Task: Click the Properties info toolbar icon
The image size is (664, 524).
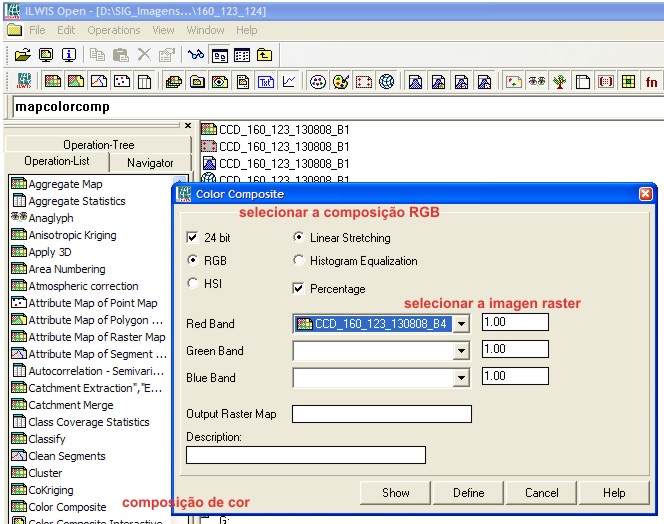Action: click(x=69, y=55)
